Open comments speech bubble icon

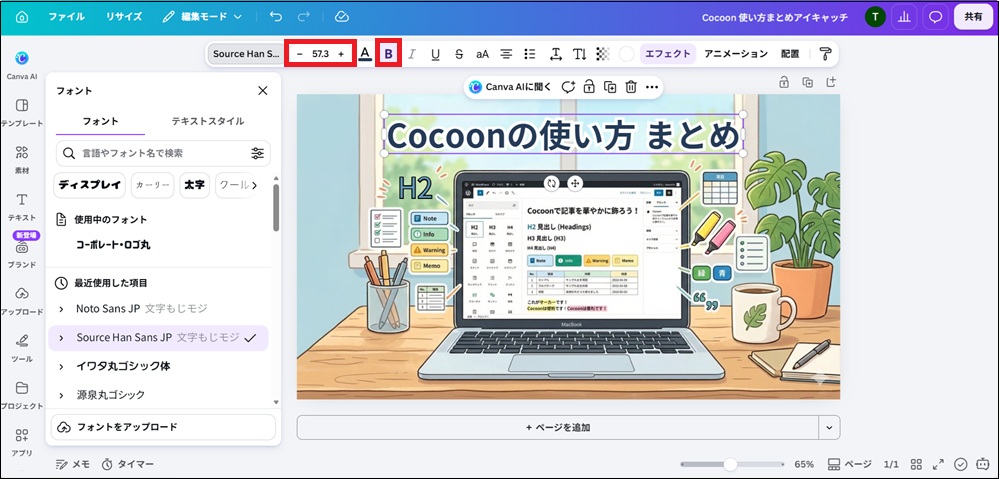point(935,17)
